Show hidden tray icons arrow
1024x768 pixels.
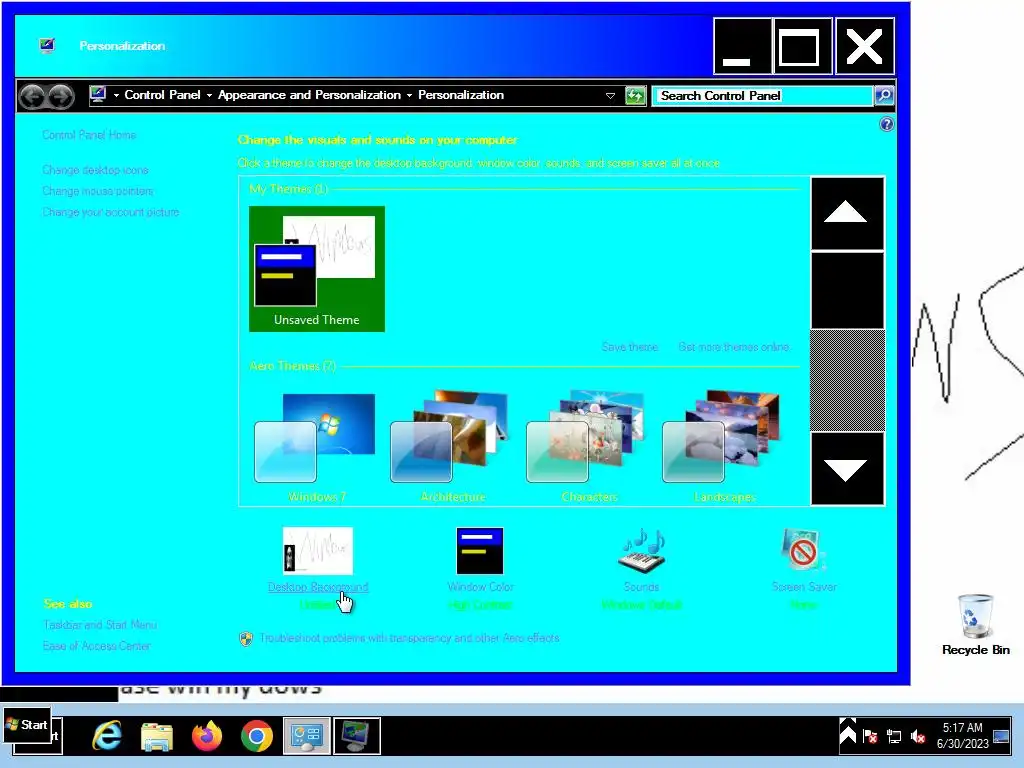click(x=848, y=731)
